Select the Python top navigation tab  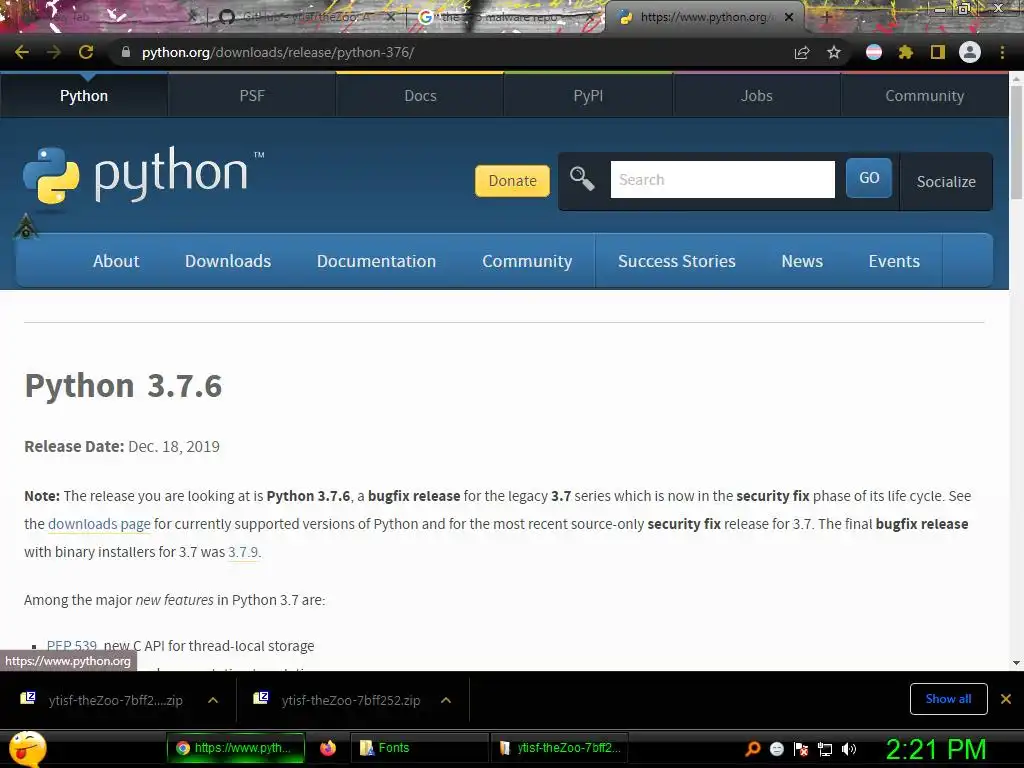(84, 95)
